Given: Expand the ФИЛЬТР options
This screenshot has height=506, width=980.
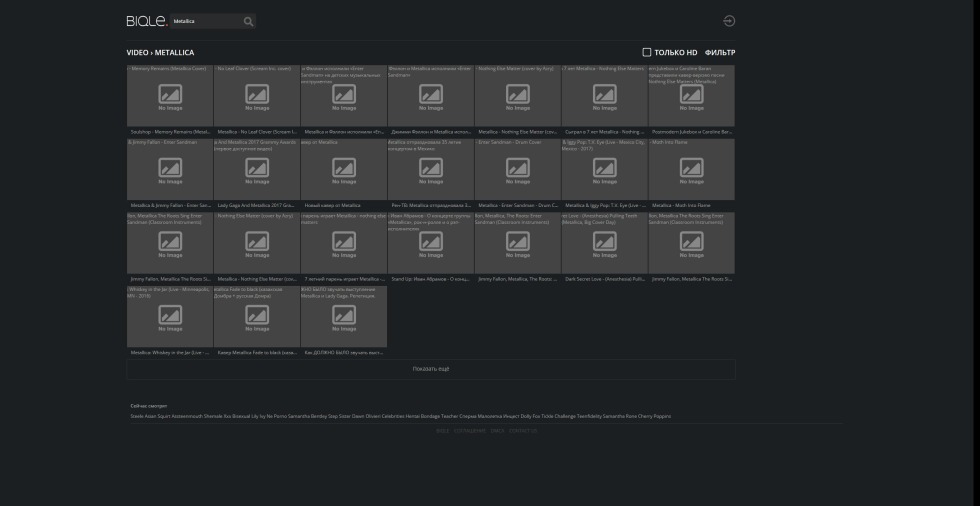Looking at the screenshot, I should pyautogui.click(x=719, y=52).
